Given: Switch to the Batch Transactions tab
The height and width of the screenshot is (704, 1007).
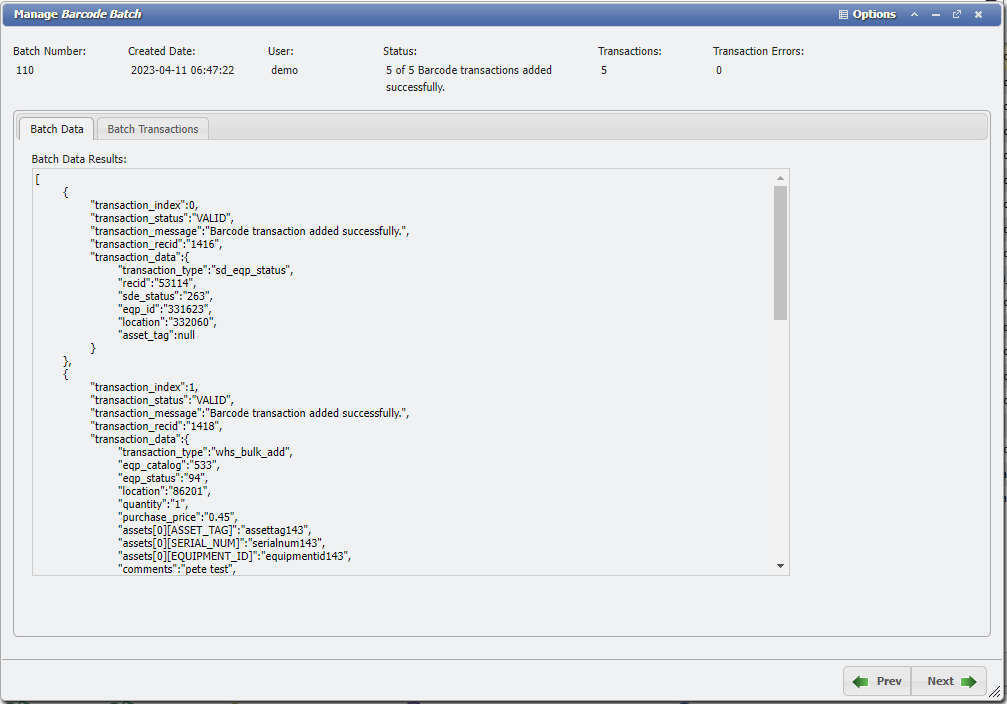Looking at the screenshot, I should (152, 128).
